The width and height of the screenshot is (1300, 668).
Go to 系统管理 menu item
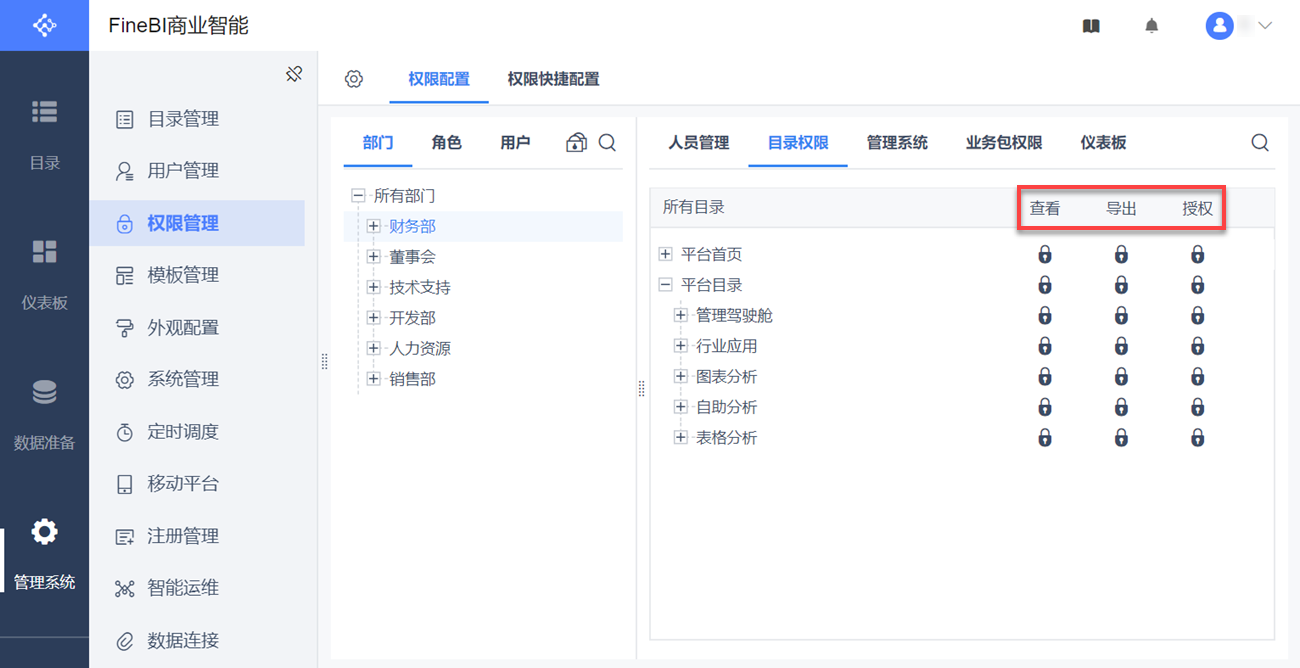point(182,380)
